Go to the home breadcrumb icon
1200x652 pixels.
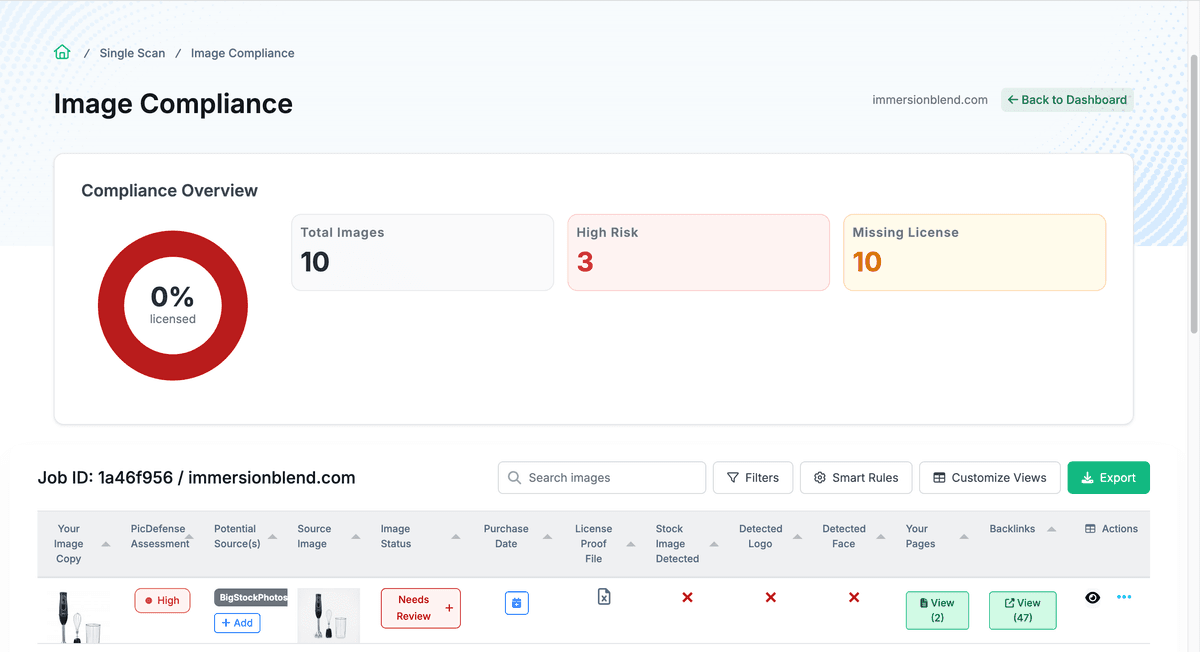[62, 53]
